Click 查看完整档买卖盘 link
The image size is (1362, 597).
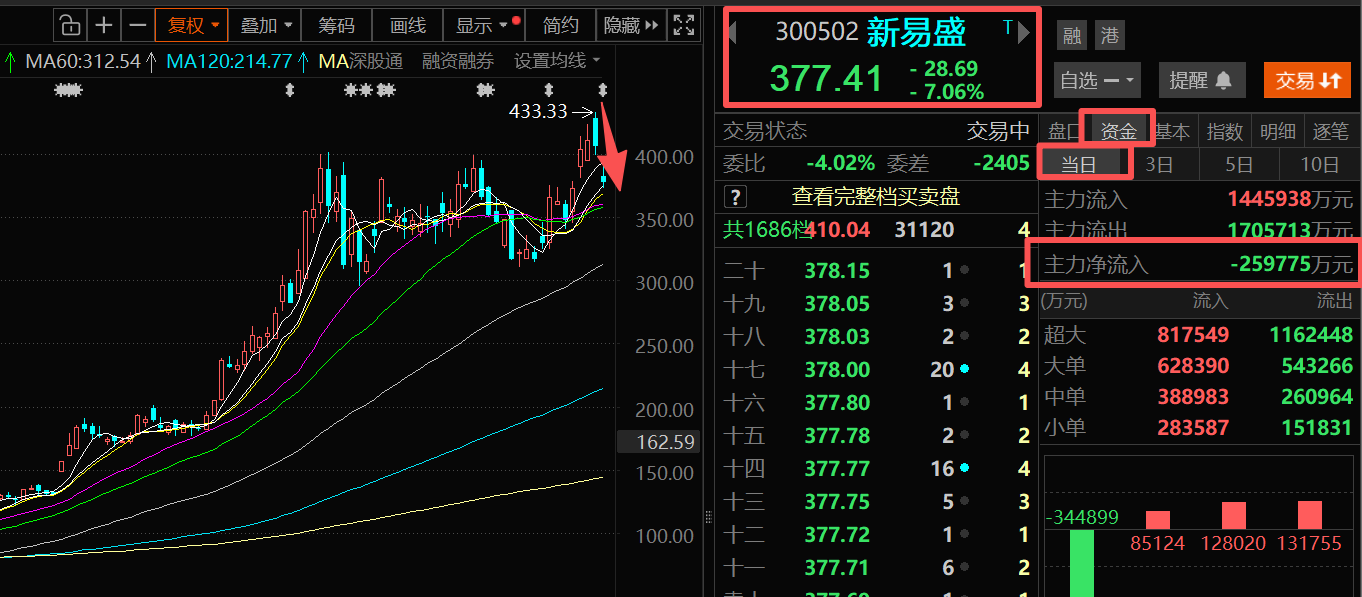click(x=876, y=197)
